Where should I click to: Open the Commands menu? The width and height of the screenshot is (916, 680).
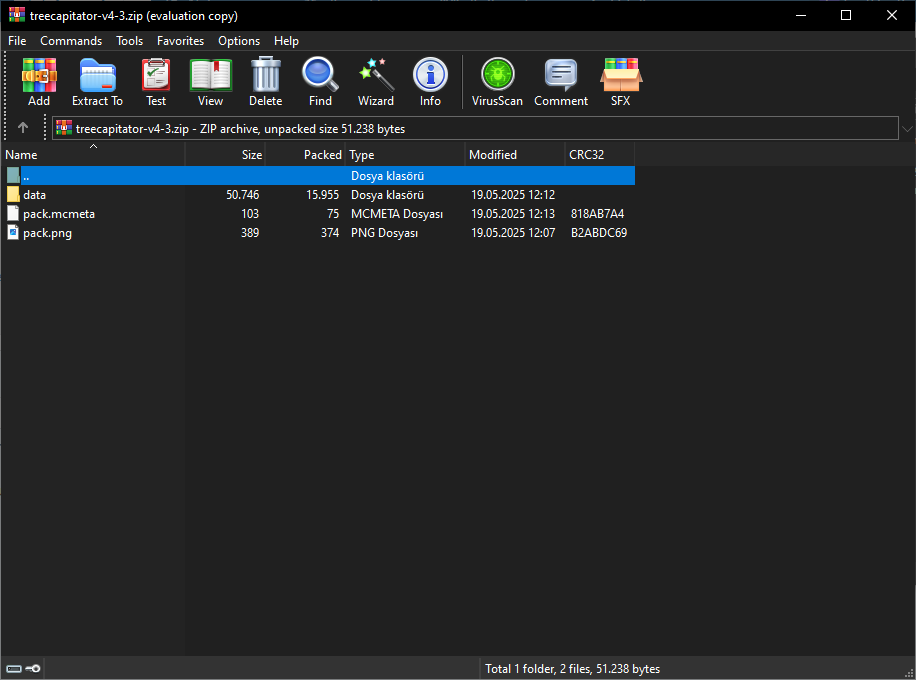[x=71, y=41]
